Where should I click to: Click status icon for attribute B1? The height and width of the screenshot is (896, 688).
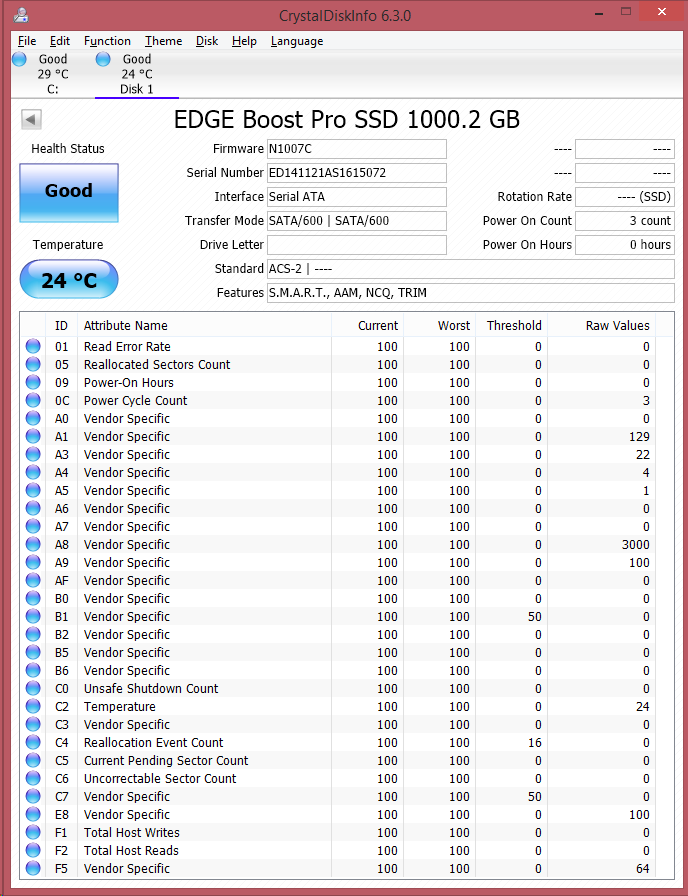tap(33, 617)
